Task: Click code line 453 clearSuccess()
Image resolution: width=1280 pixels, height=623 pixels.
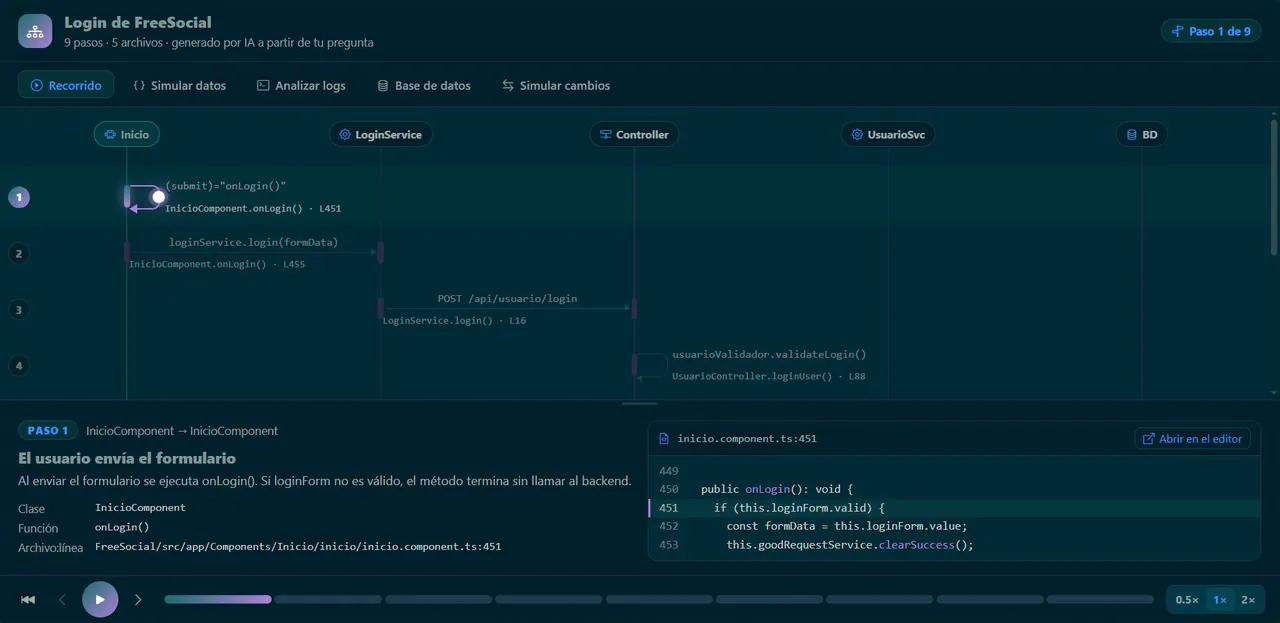Action: click(954, 545)
